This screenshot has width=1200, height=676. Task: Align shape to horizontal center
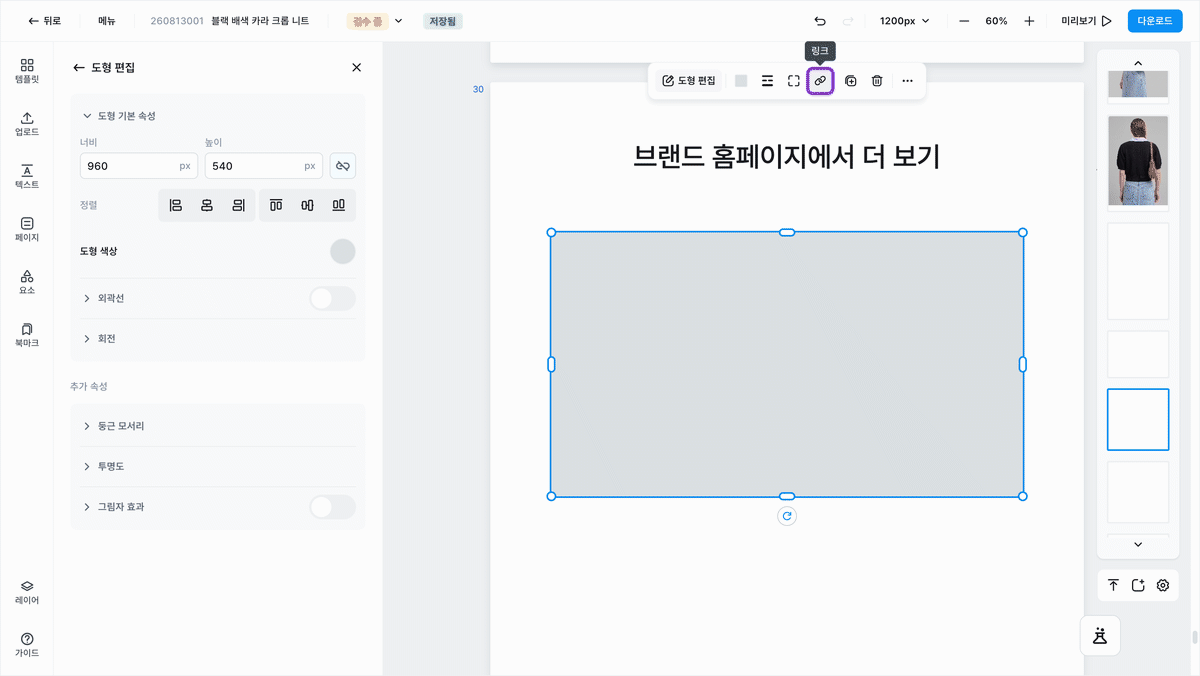[207, 205]
